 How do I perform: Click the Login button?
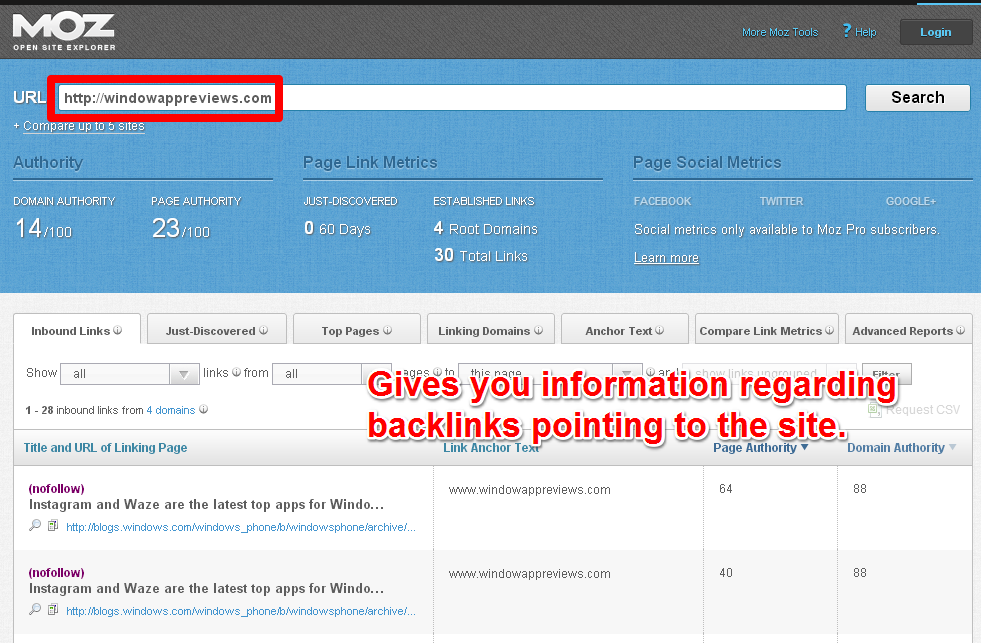(935, 32)
